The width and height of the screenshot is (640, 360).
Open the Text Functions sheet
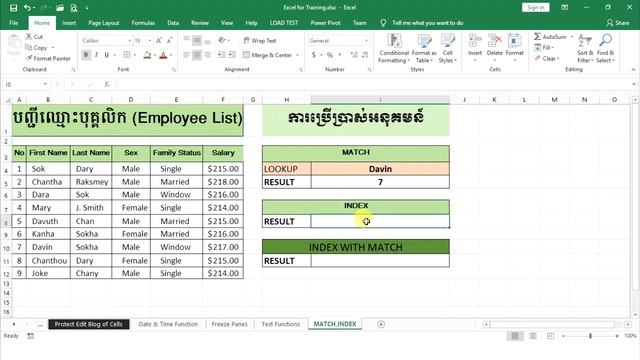coord(280,324)
